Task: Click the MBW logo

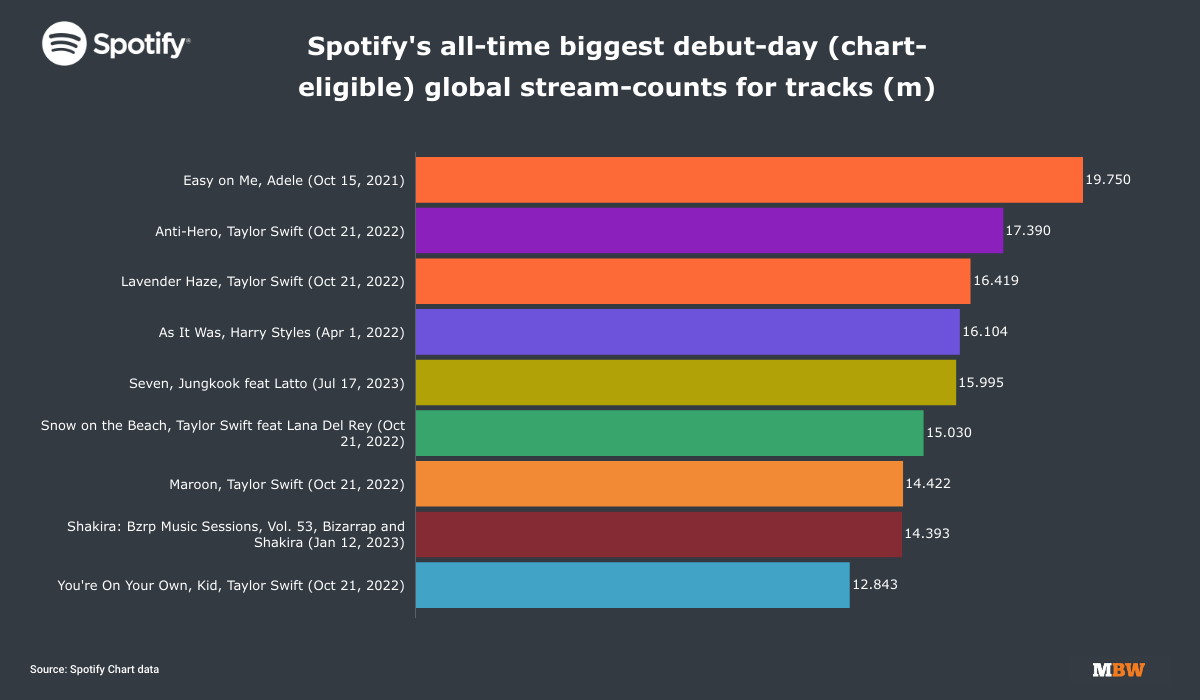Action: [x=1118, y=670]
